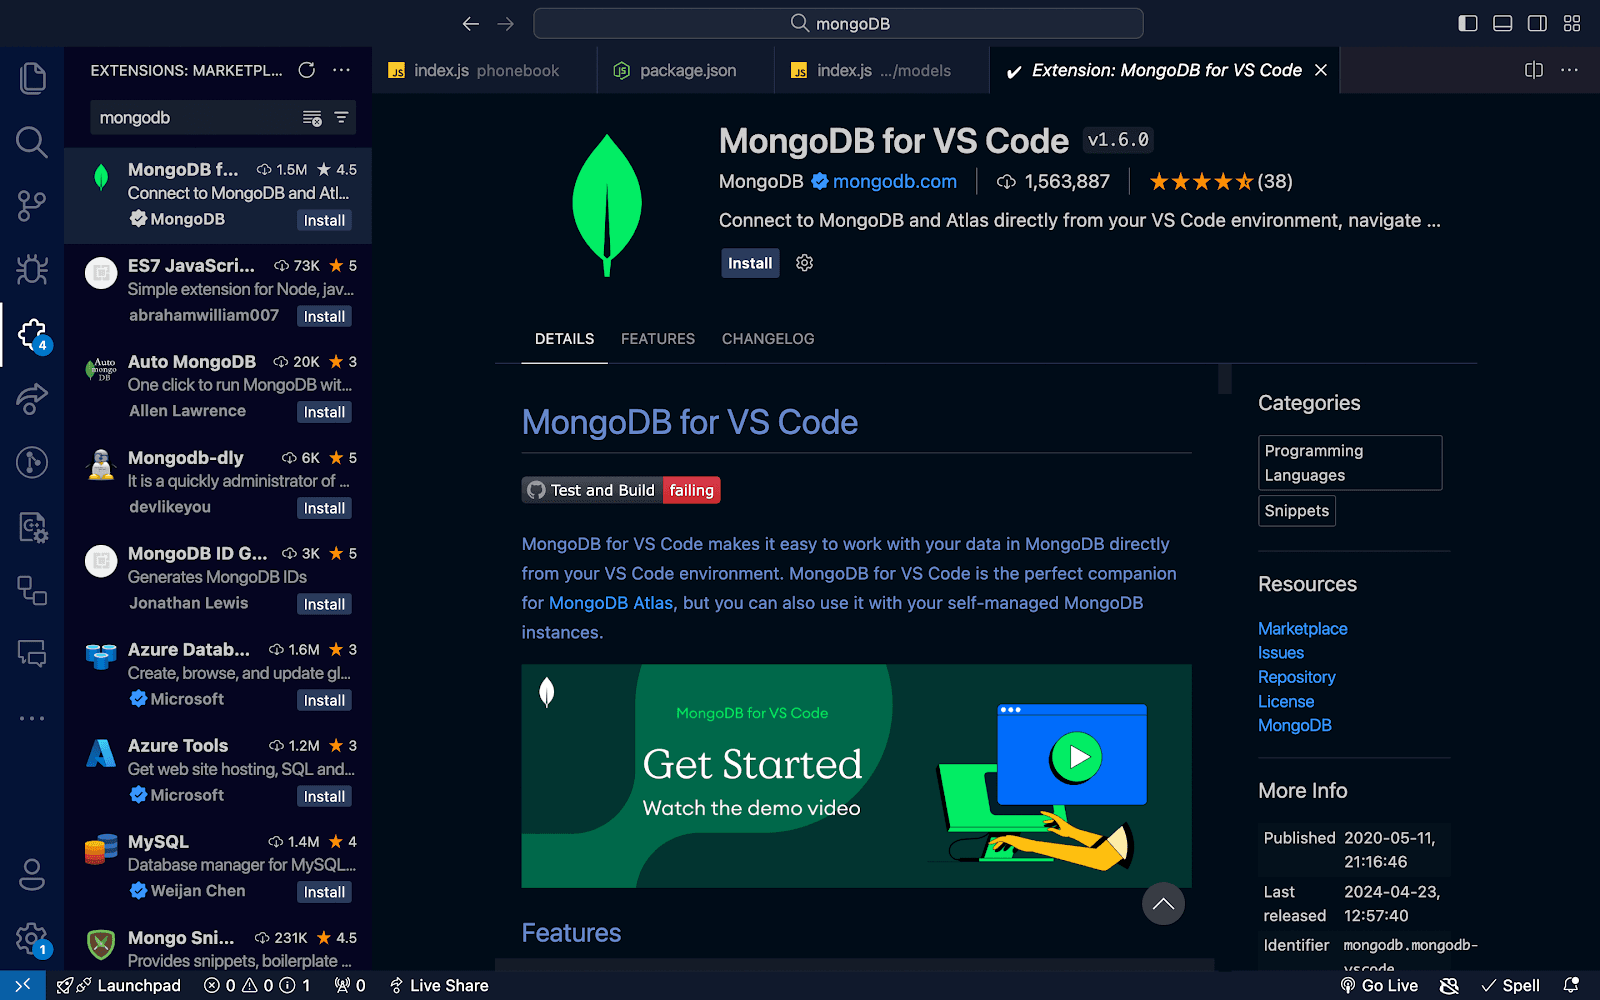The image size is (1600, 1000).
Task: Open the Live Share activity bar icon
Action: (x=32, y=399)
